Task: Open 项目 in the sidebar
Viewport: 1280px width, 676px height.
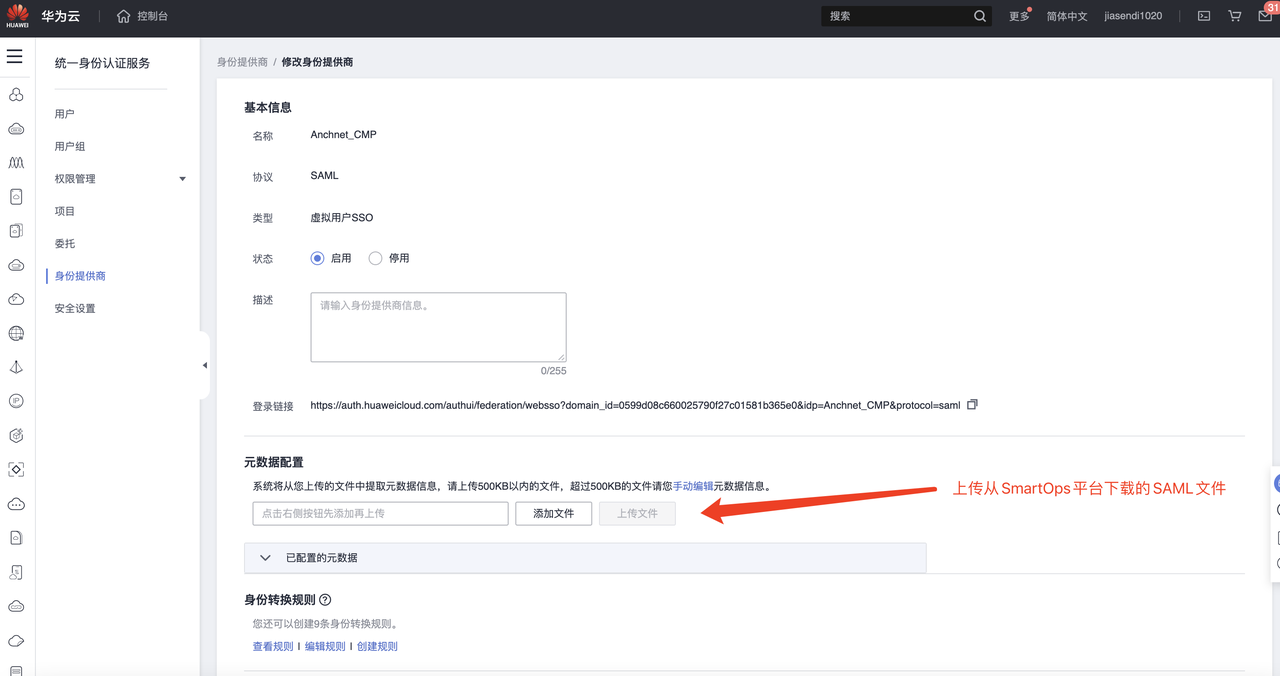Action: coord(65,211)
